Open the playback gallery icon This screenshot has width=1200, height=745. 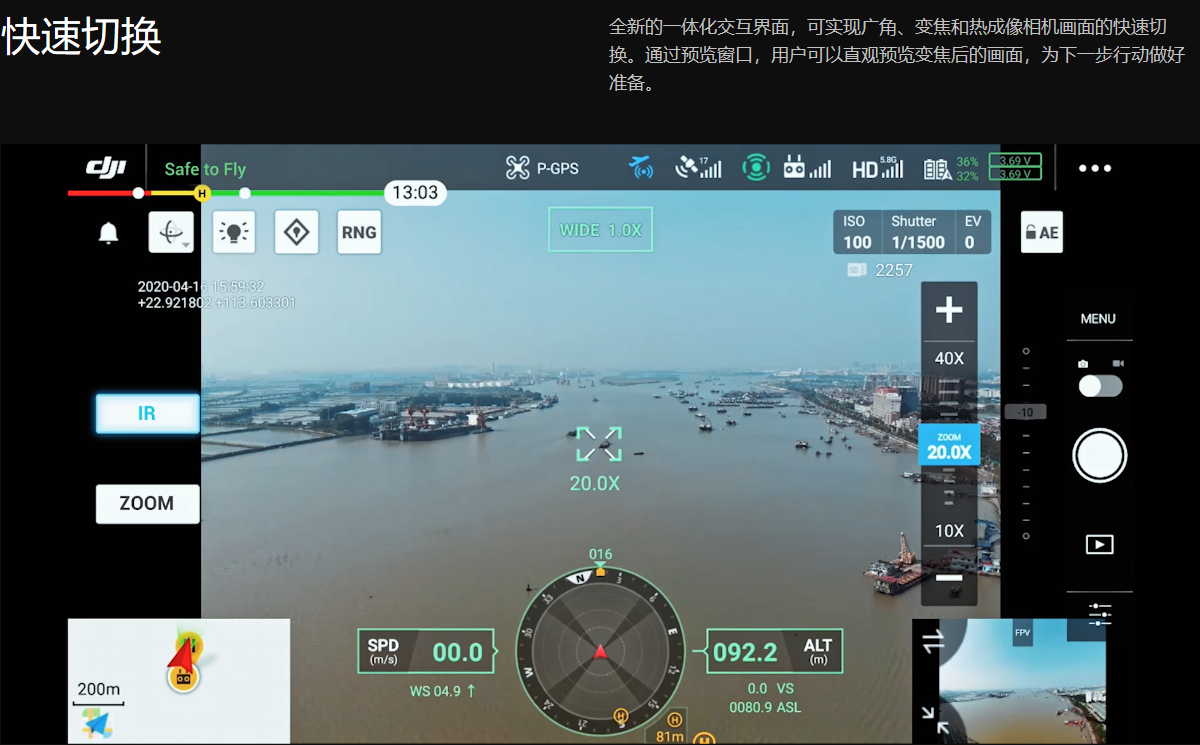1099,544
